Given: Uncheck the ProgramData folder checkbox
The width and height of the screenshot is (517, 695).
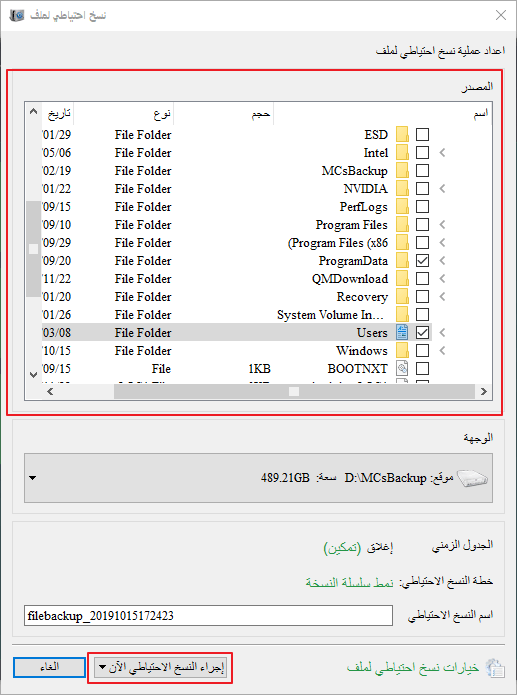Looking at the screenshot, I should click(x=423, y=261).
